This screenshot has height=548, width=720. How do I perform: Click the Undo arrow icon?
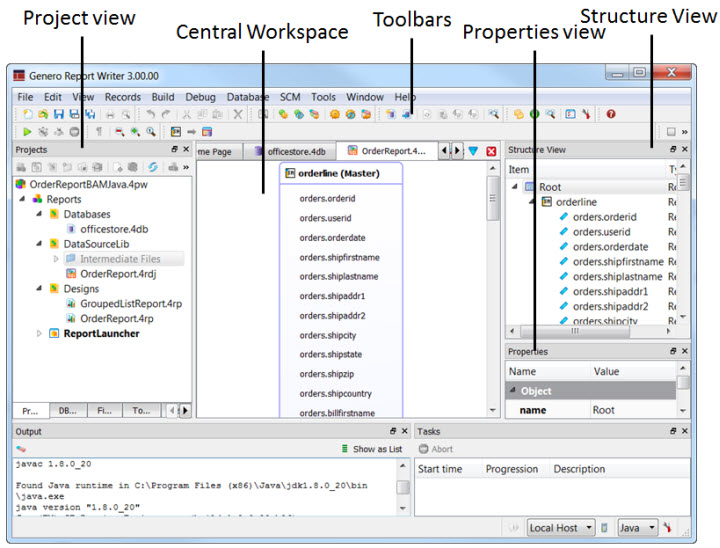150,114
